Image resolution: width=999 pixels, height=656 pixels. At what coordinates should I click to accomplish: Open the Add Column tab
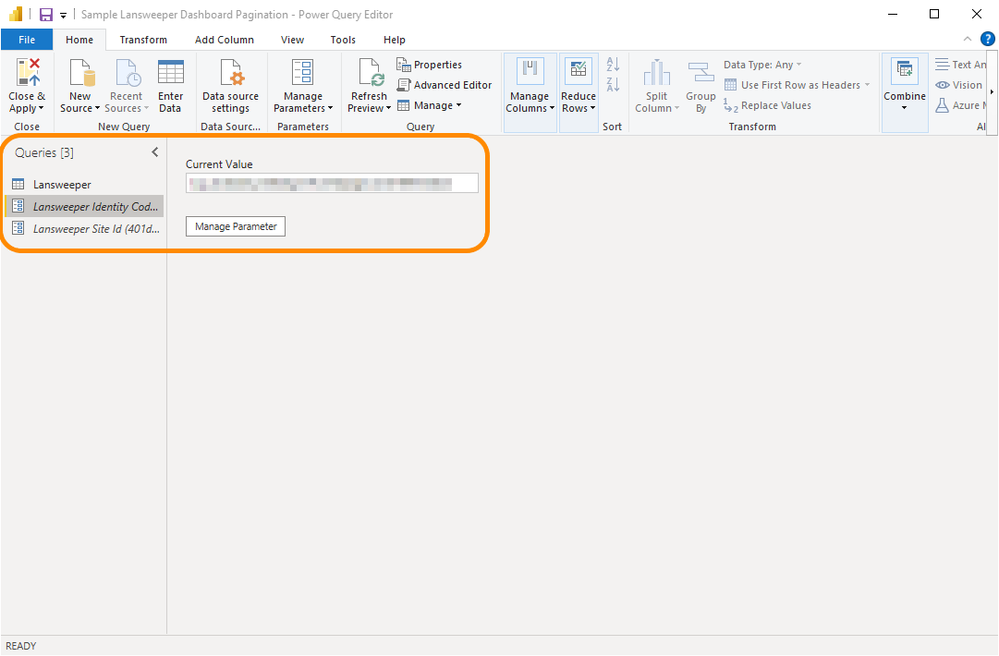(x=224, y=40)
